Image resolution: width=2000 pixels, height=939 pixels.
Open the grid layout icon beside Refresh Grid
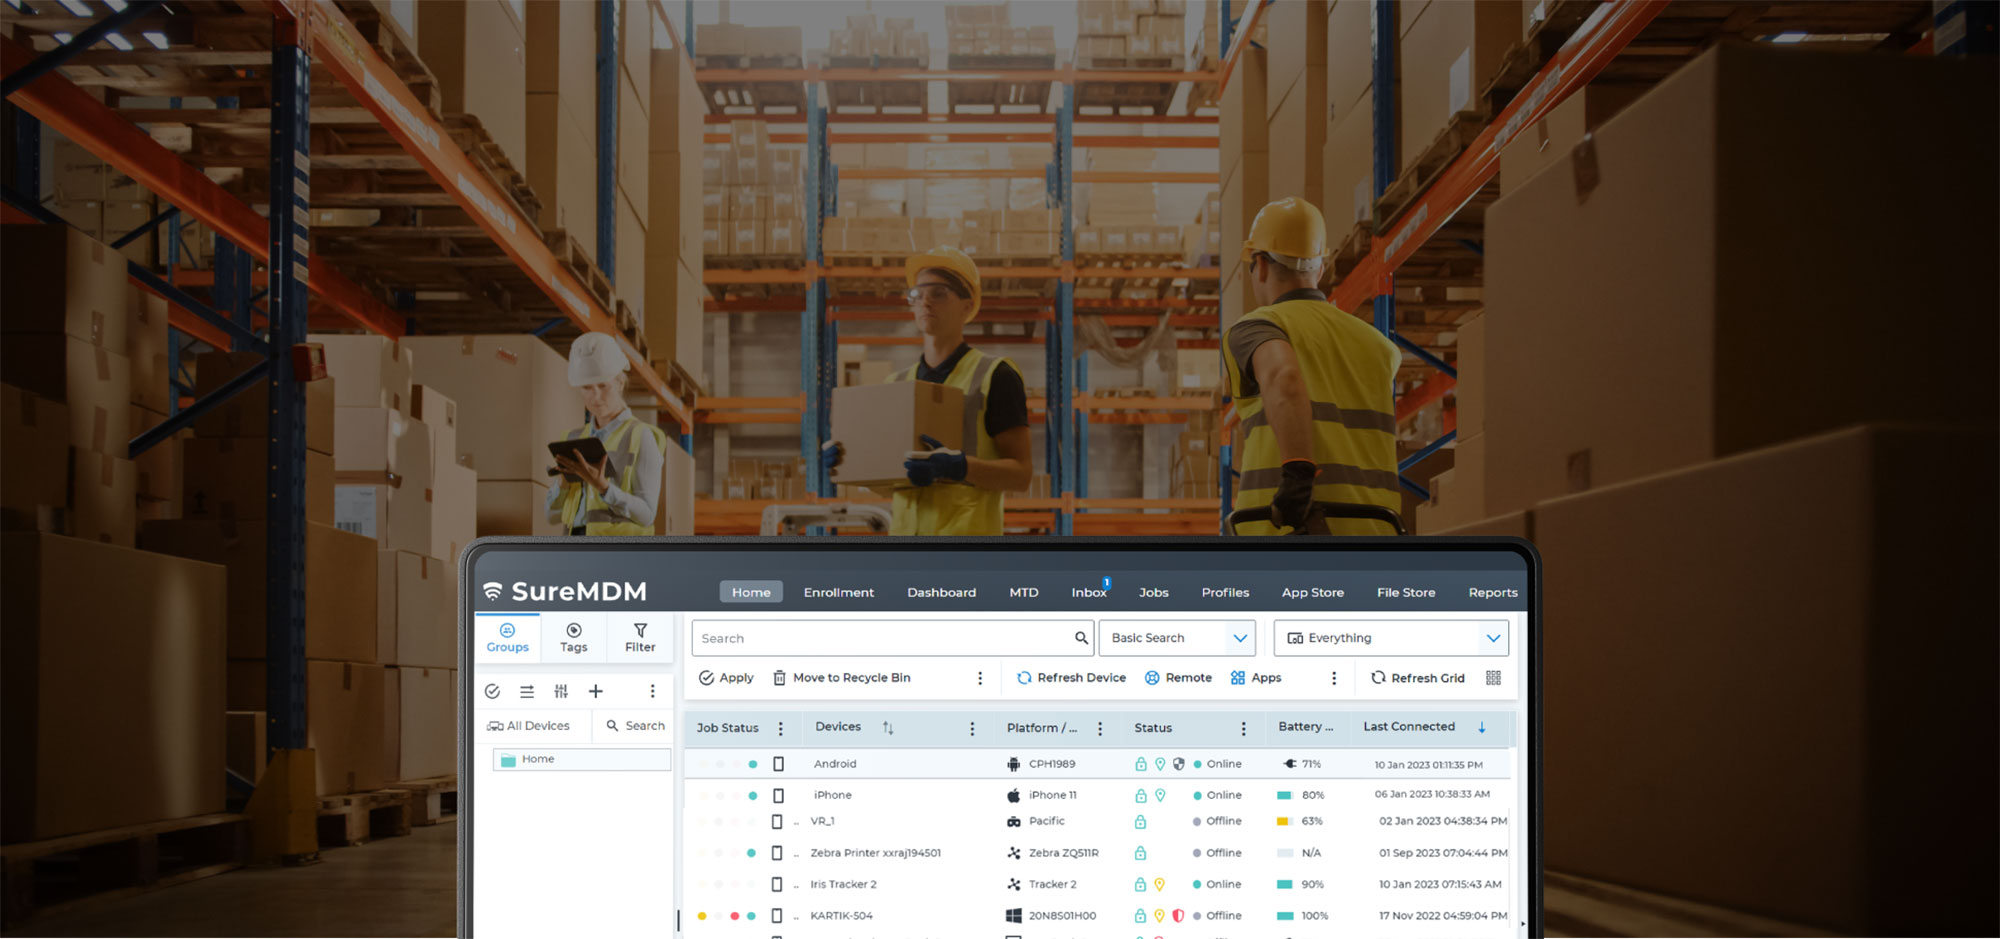click(1493, 678)
